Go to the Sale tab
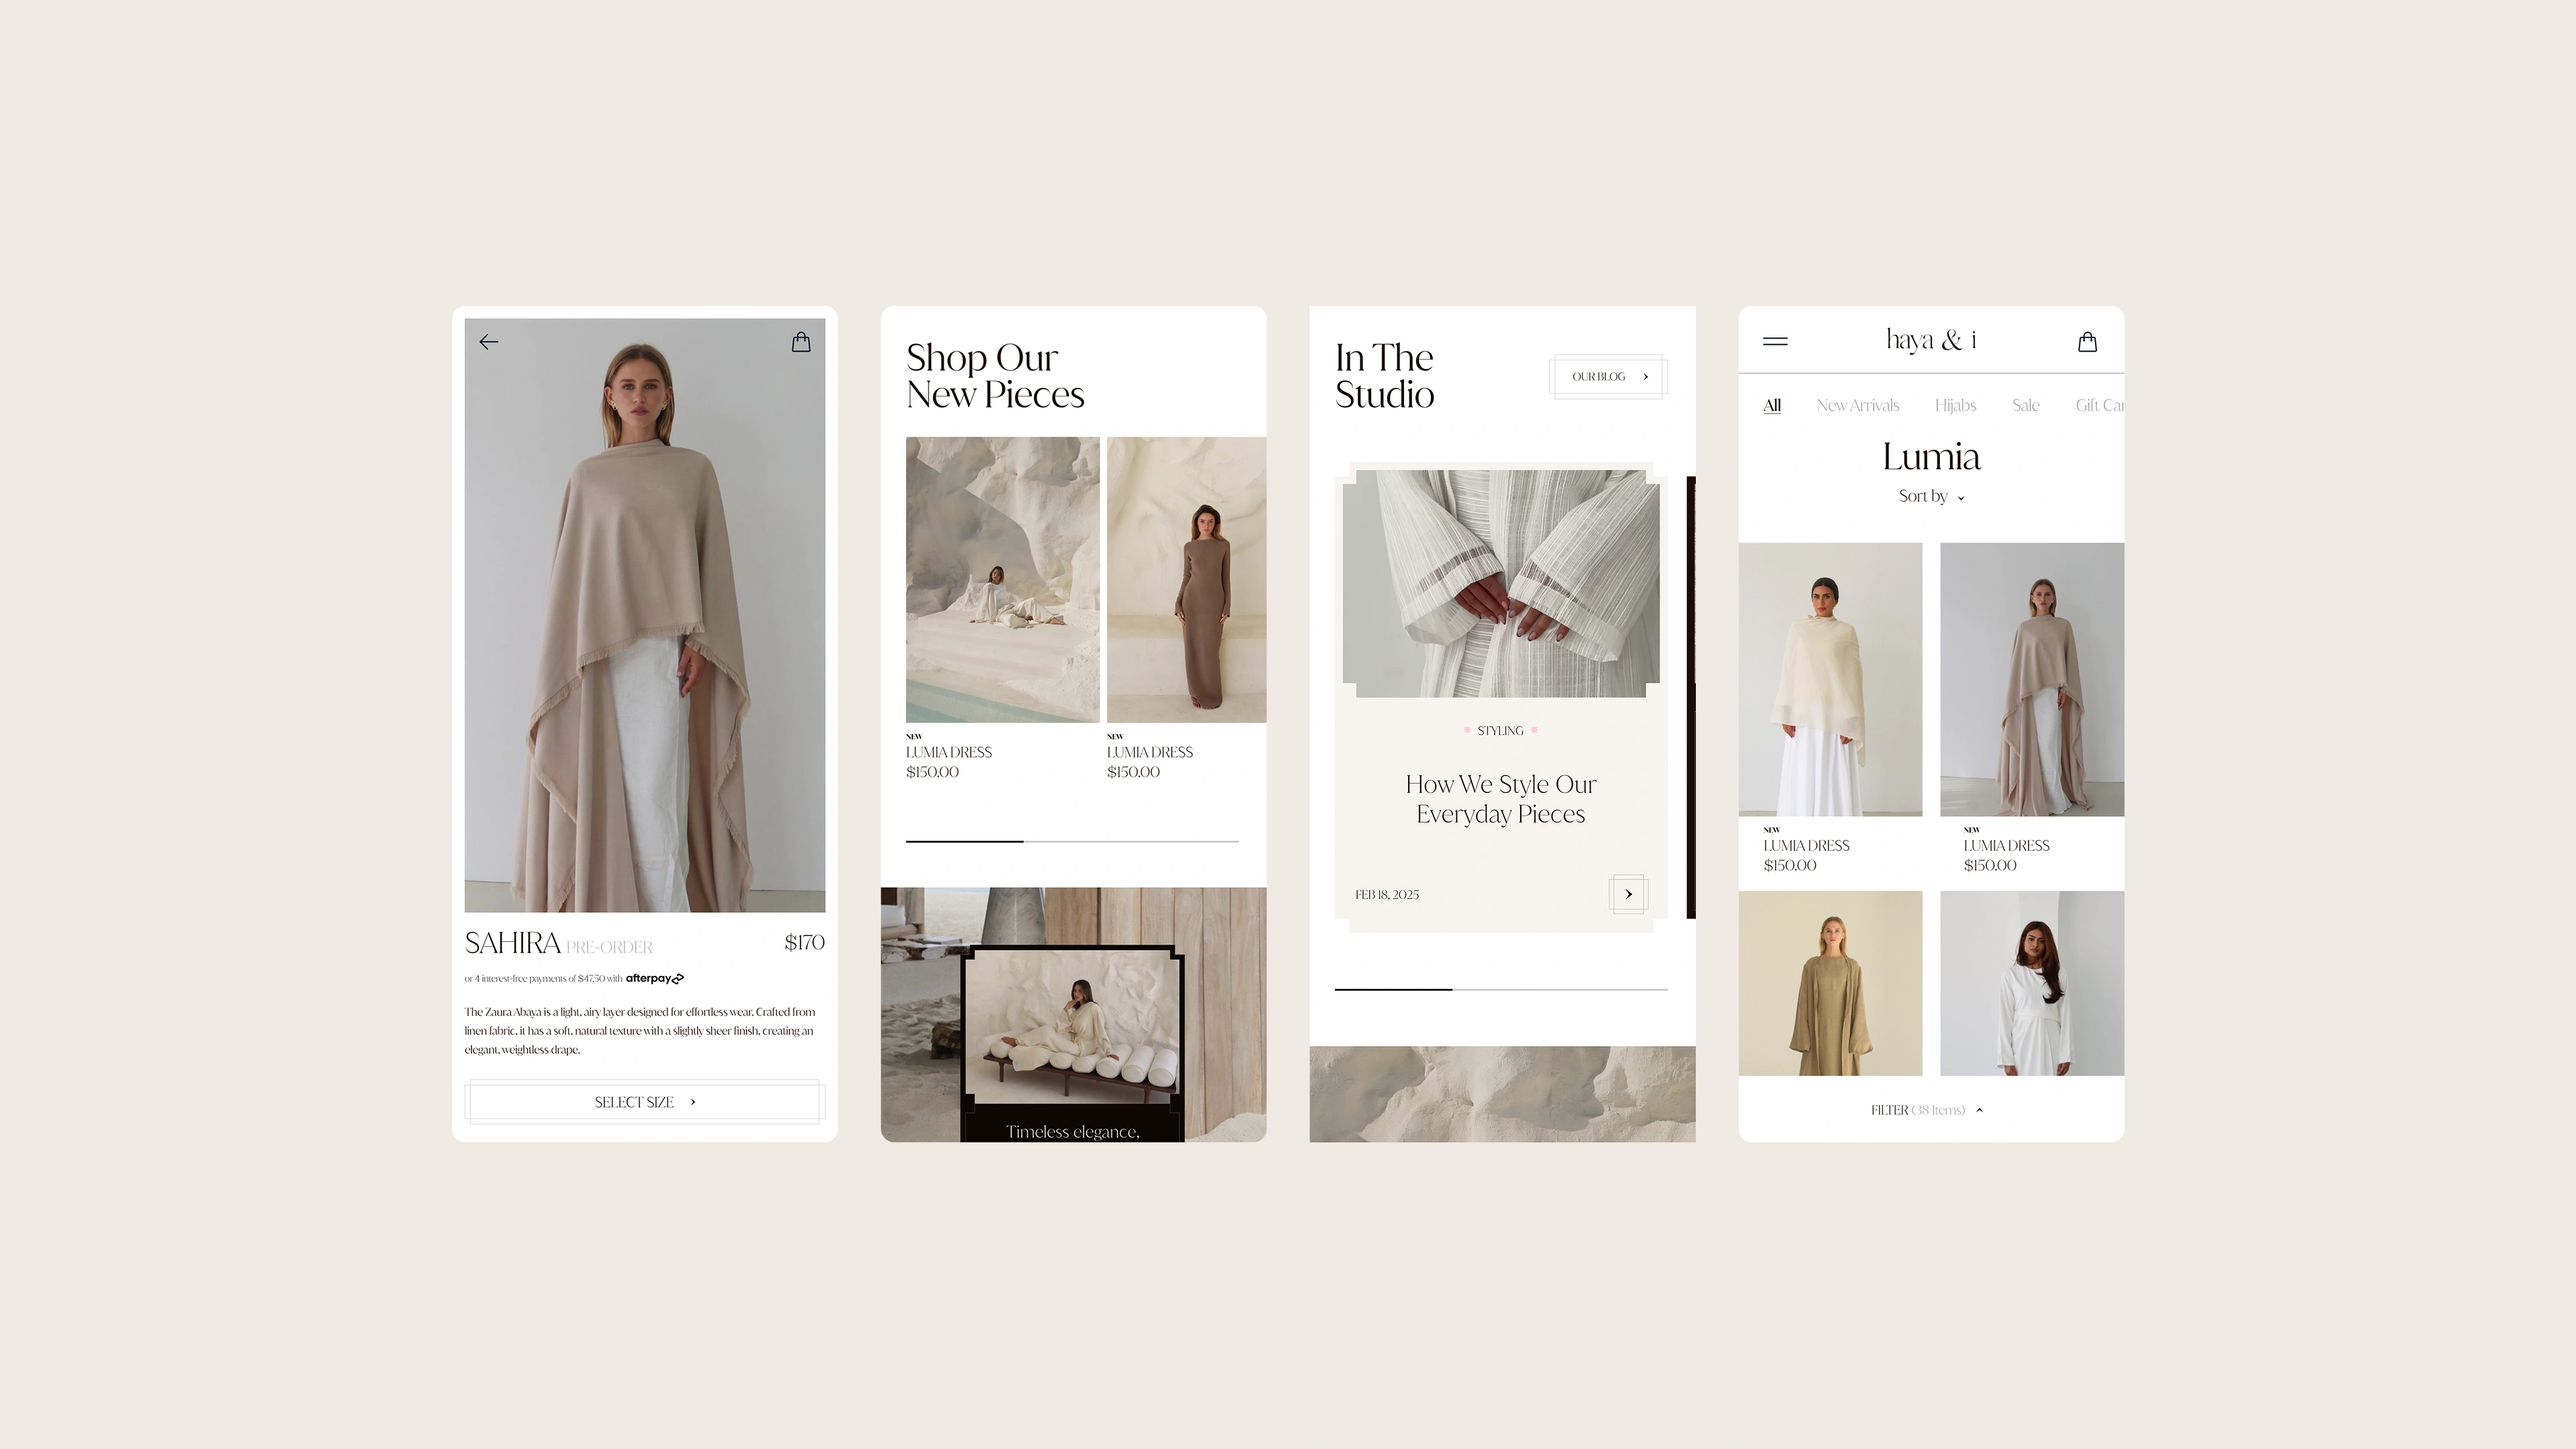2576x1449 pixels. (2025, 405)
